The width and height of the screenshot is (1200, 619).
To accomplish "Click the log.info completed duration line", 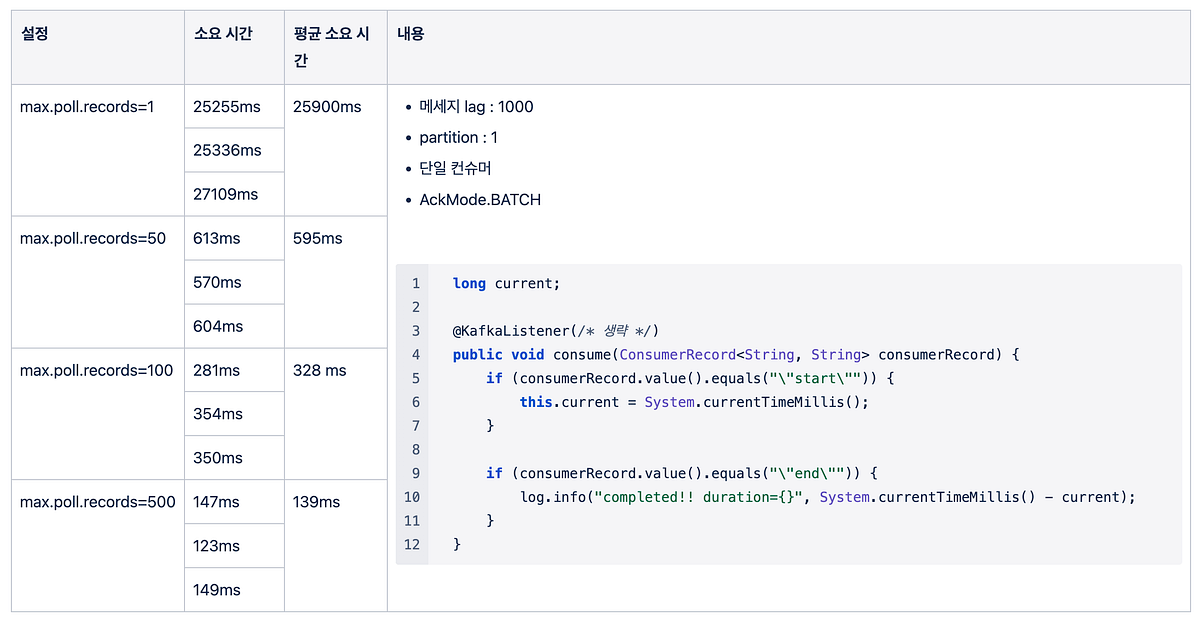I will (x=828, y=497).
